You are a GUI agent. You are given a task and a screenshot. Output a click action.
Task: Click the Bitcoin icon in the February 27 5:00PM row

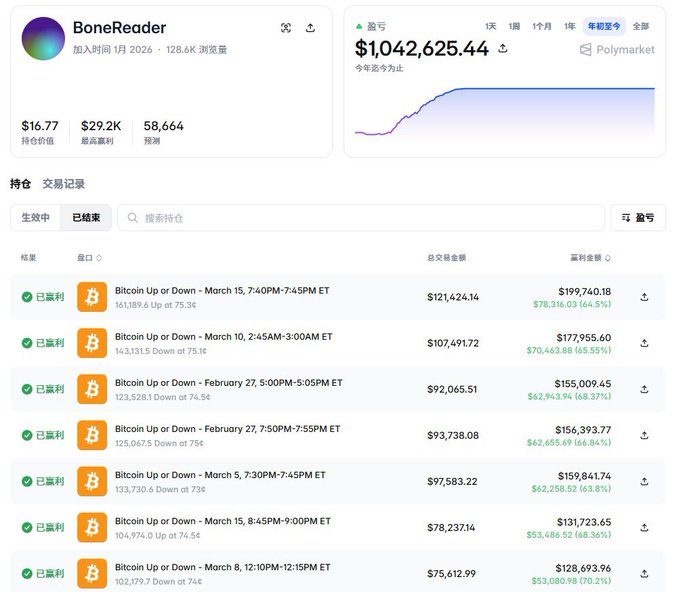92,389
